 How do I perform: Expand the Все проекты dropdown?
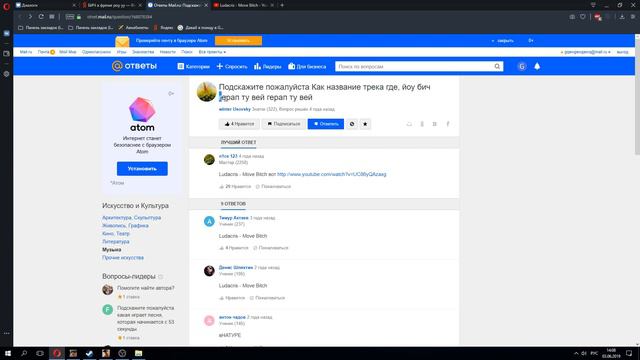[212, 52]
